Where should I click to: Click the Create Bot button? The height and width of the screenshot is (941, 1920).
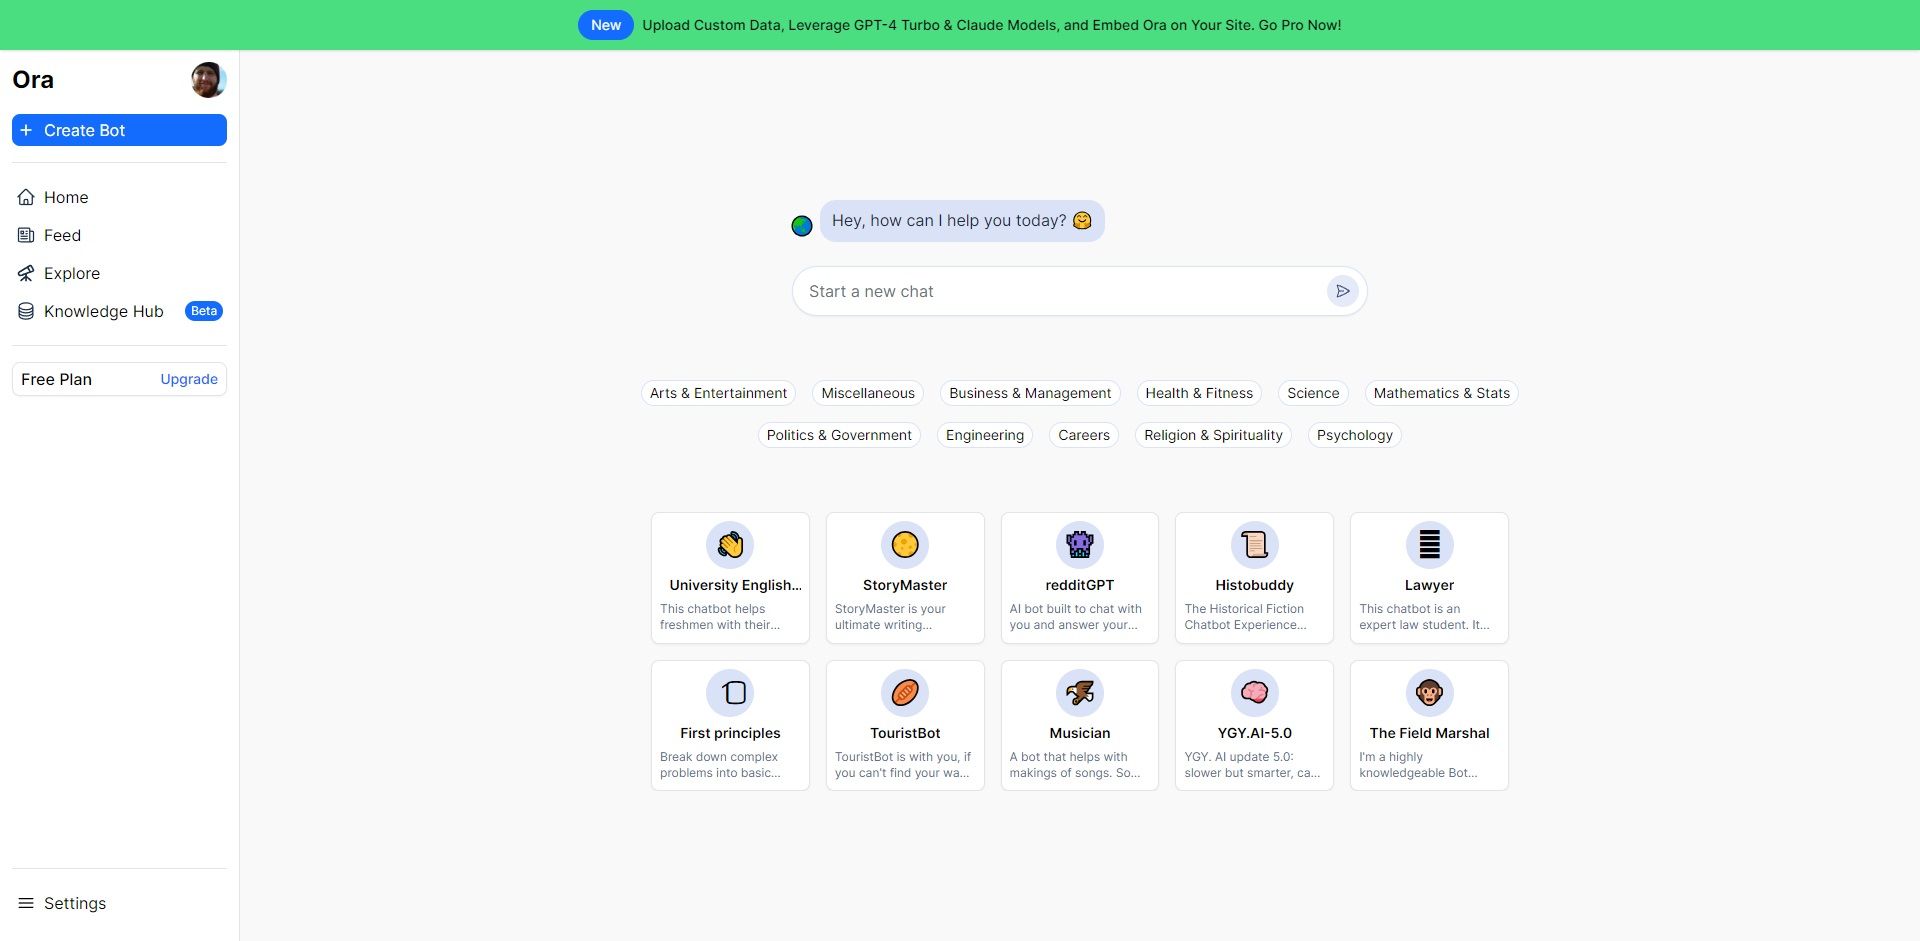119,130
